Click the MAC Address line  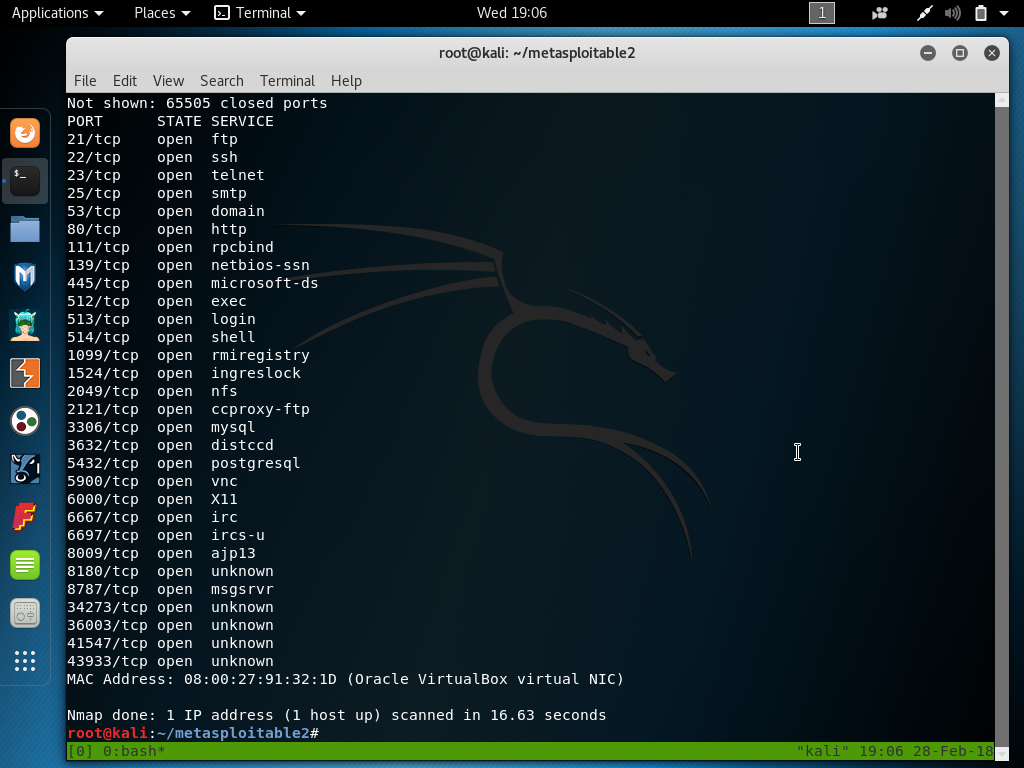point(345,679)
